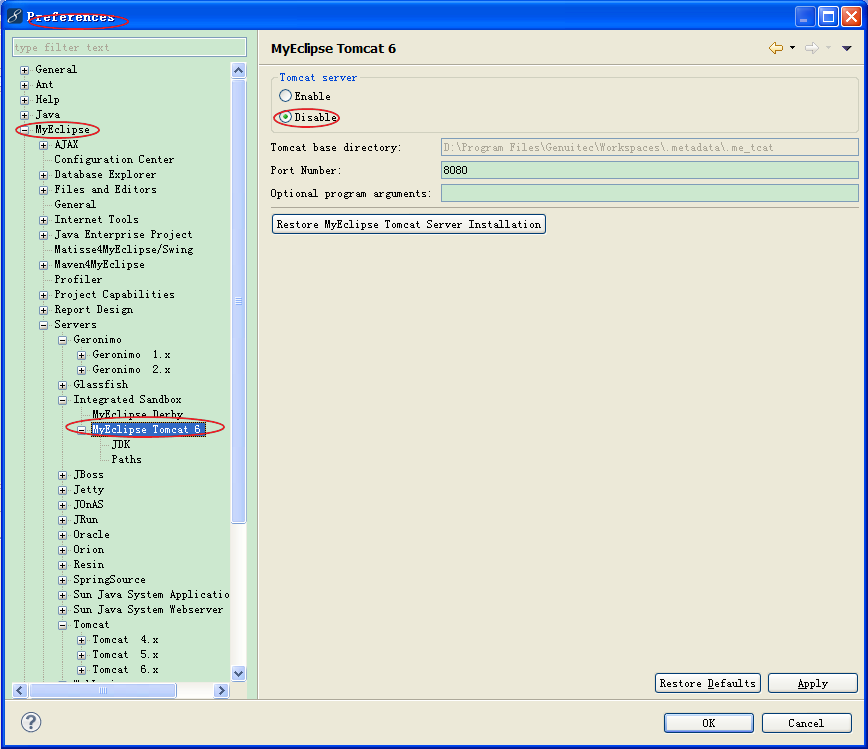Select Geronimo 1.x tree item
Viewport: 868px width, 749px height.
click(x=131, y=354)
